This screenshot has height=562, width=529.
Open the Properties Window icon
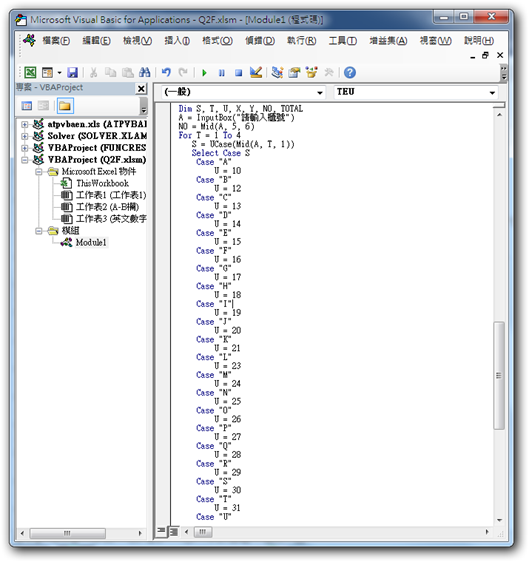click(294, 73)
